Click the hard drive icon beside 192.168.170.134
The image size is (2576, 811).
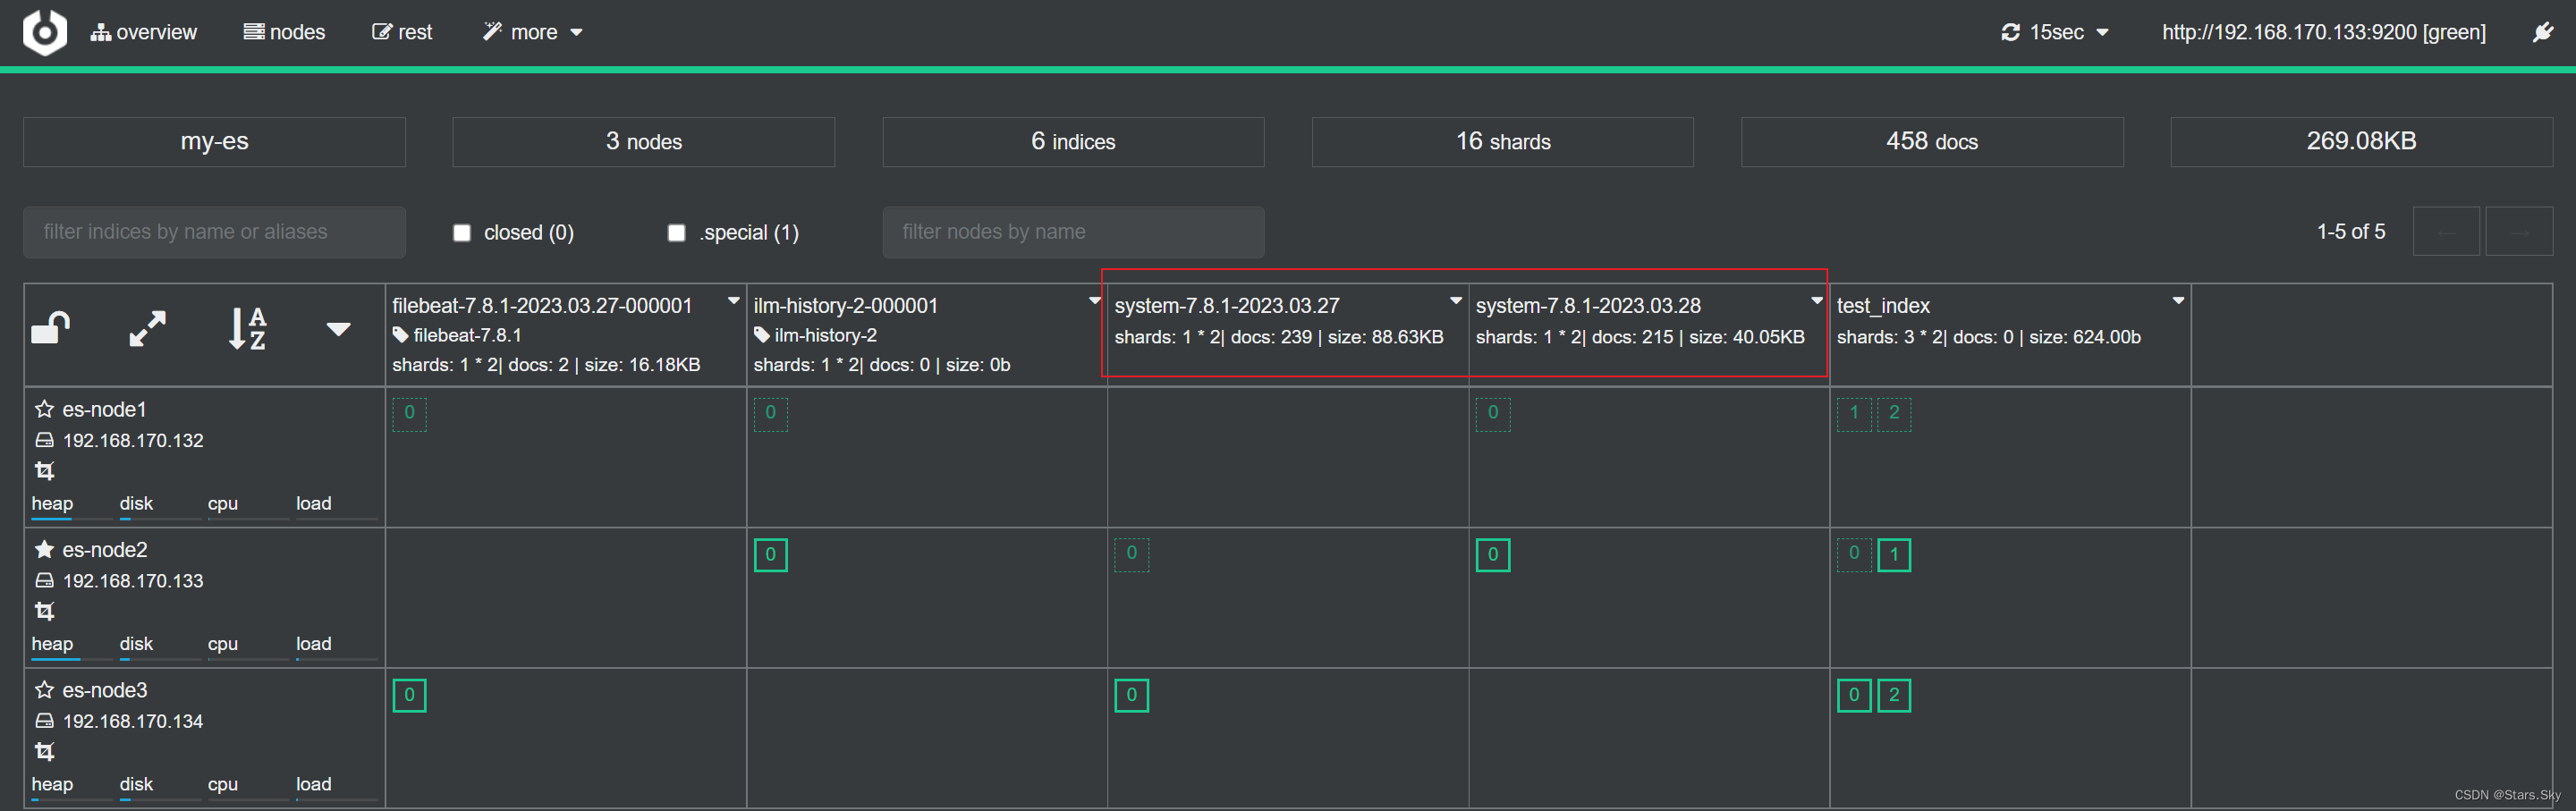pos(44,720)
